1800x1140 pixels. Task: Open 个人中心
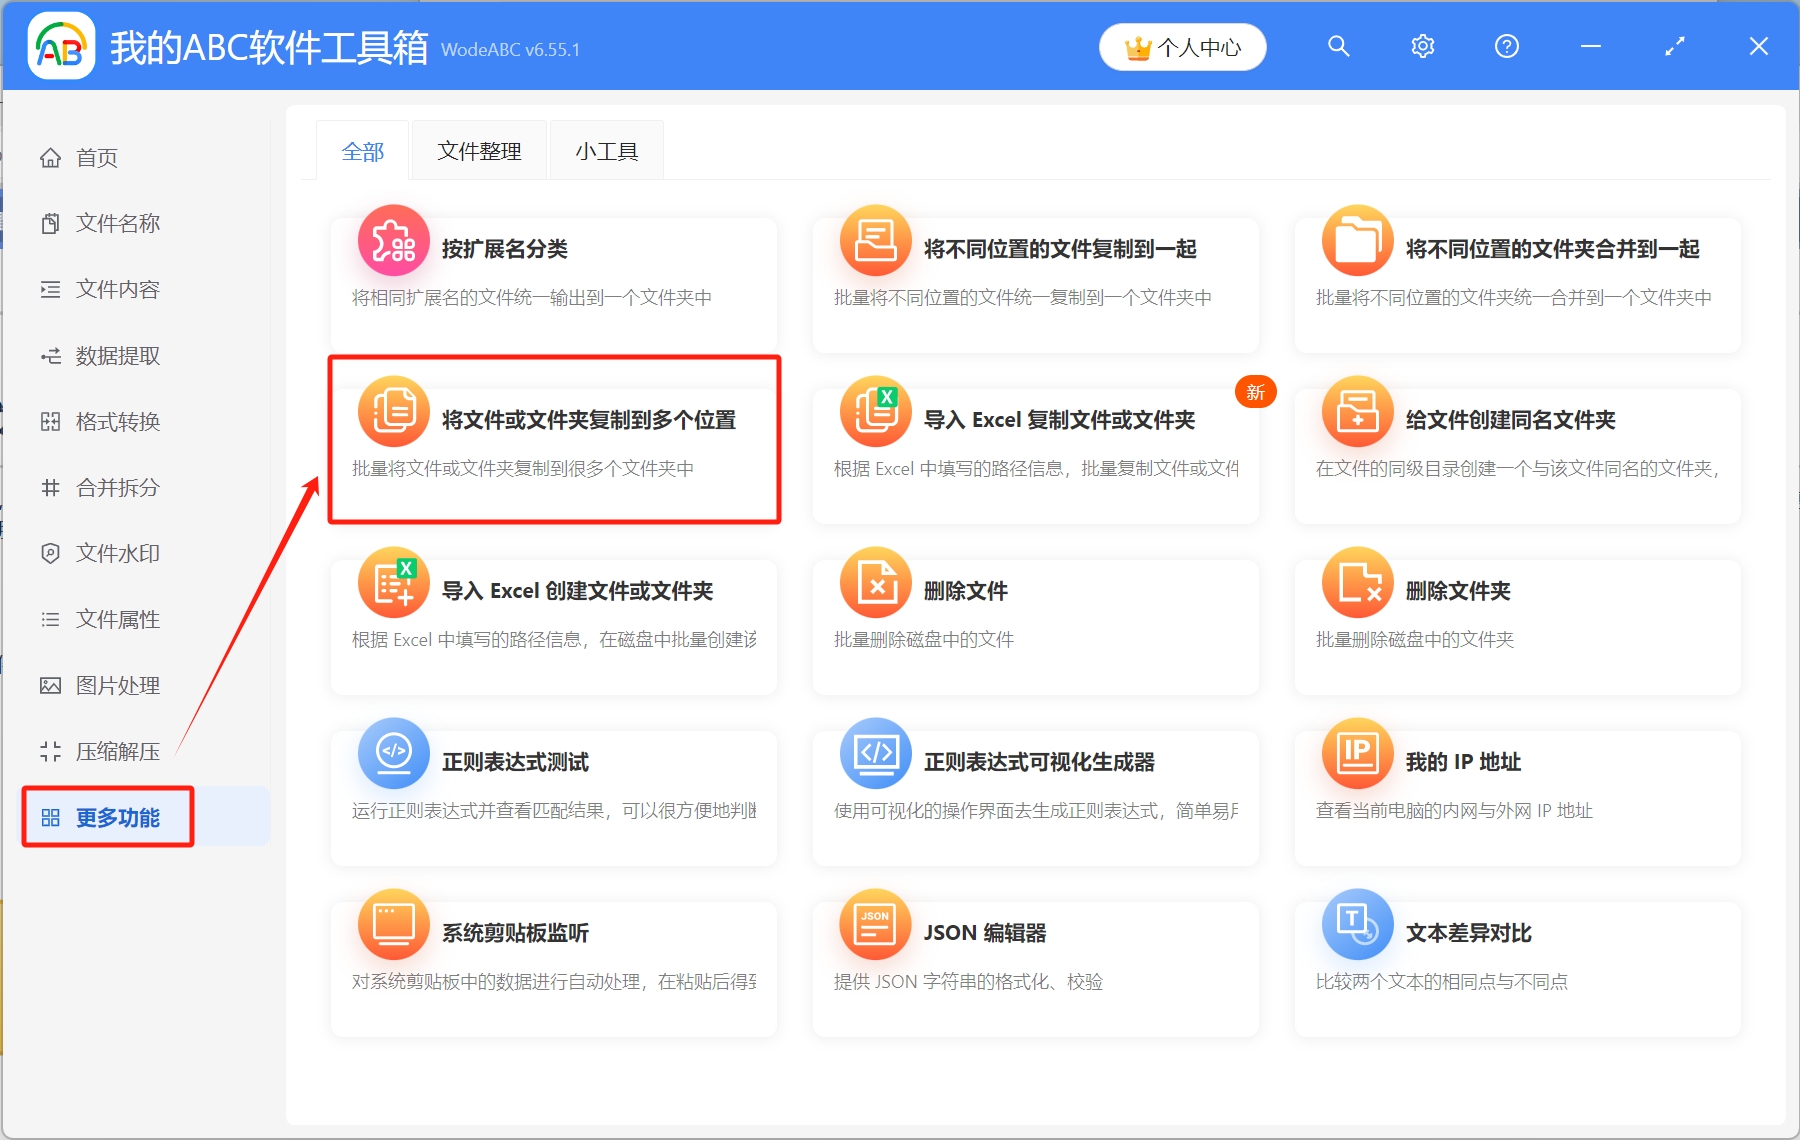pyautogui.click(x=1182, y=46)
